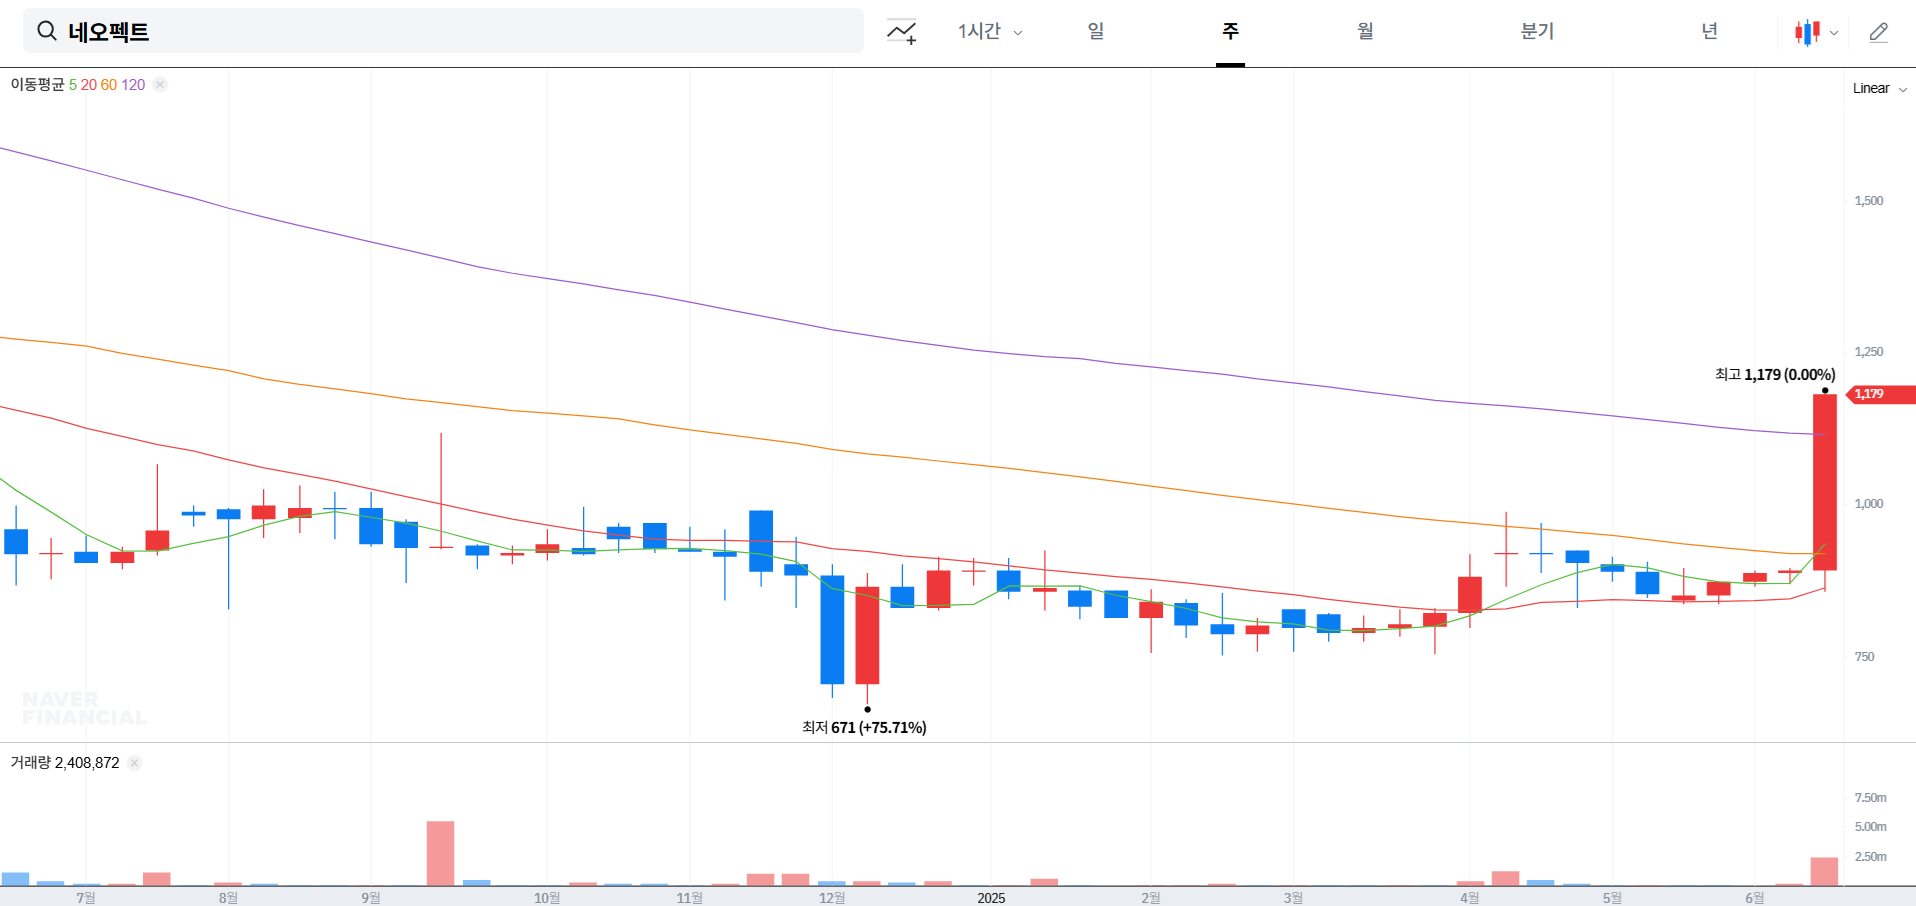The image size is (1916, 906).
Task: Click the 1,500 price axis label
Action: [1869, 201]
